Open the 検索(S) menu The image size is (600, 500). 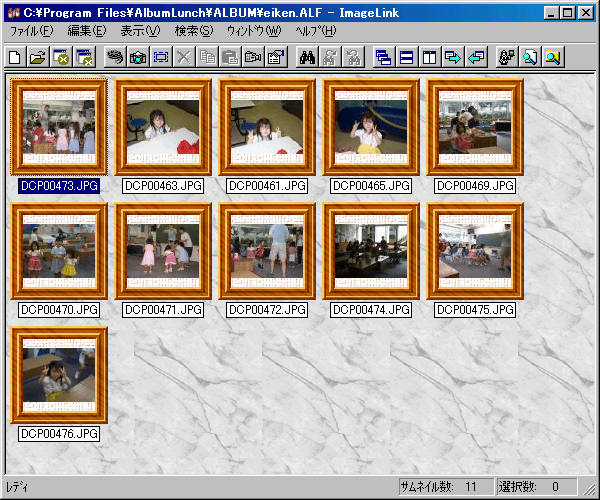coord(194,31)
